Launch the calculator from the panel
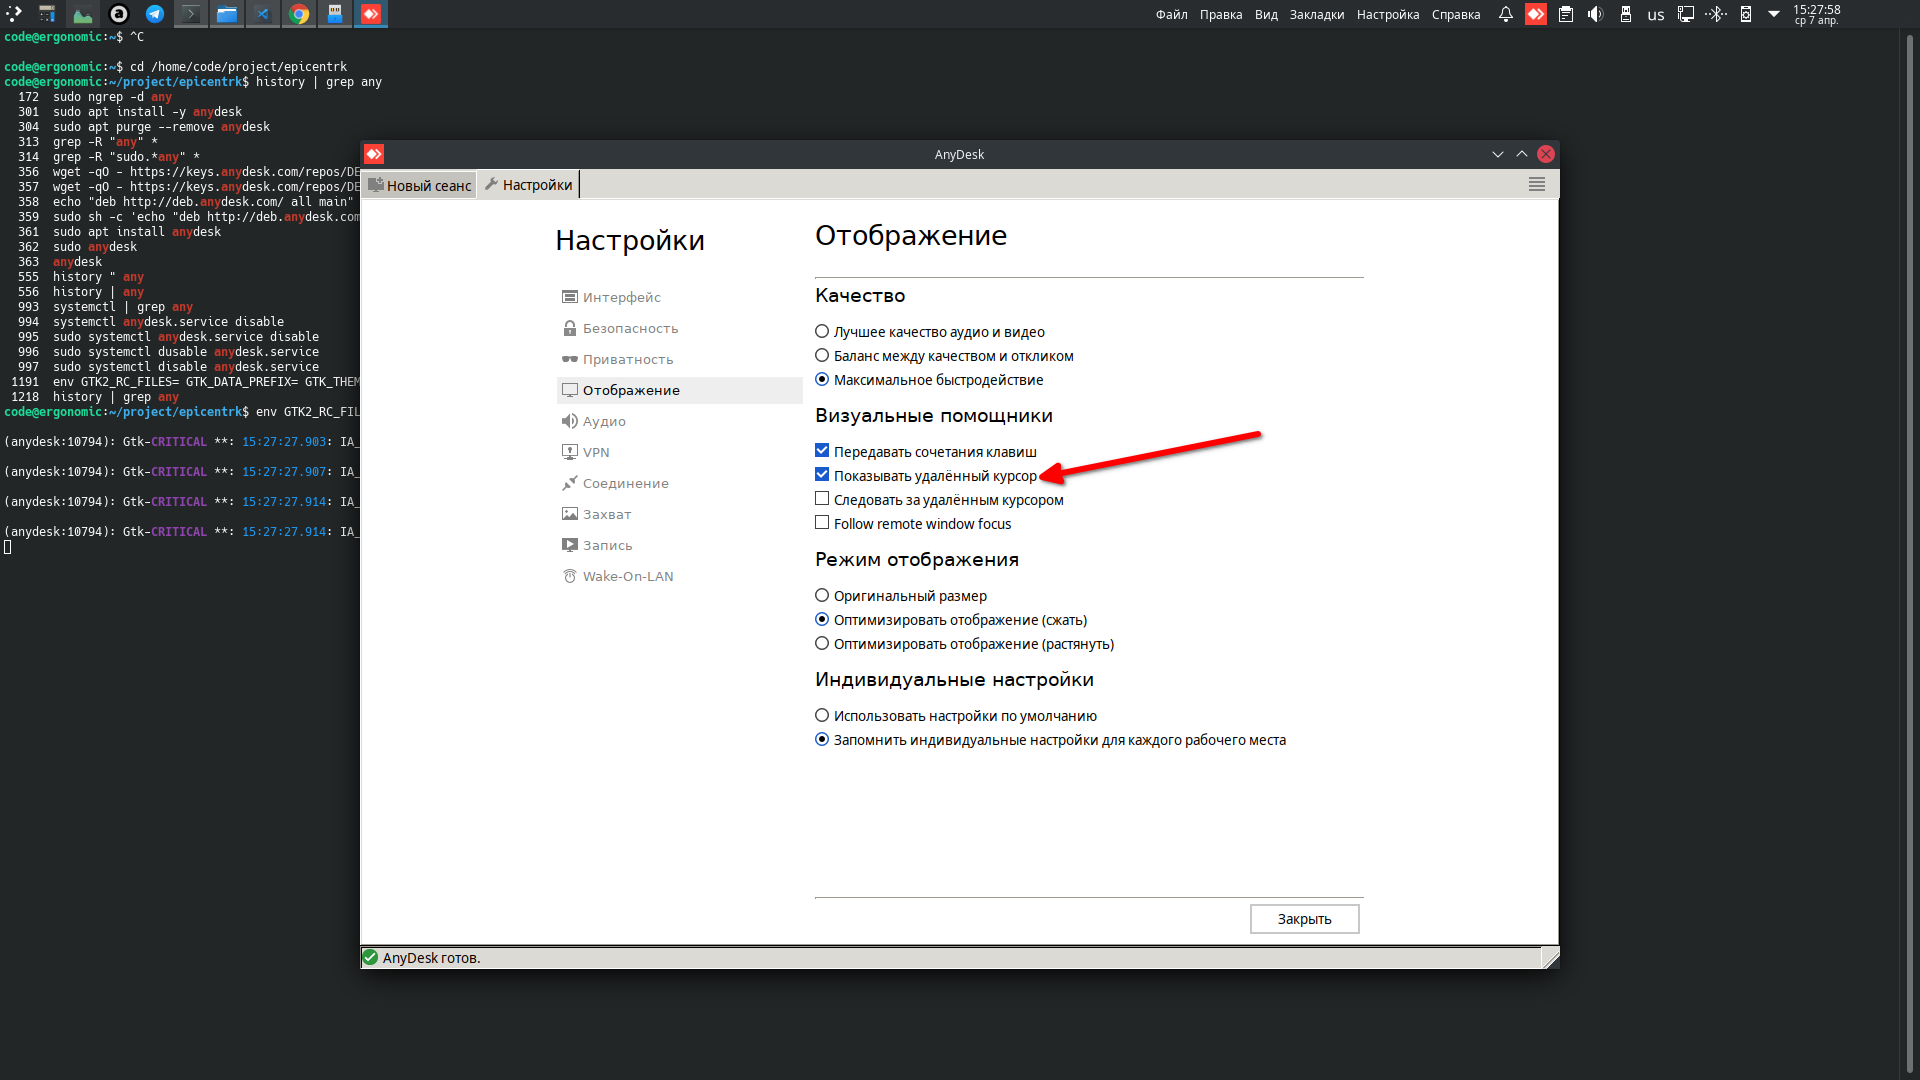The height and width of the screenshot is (1080, 1920). click(x=47, y=14)
